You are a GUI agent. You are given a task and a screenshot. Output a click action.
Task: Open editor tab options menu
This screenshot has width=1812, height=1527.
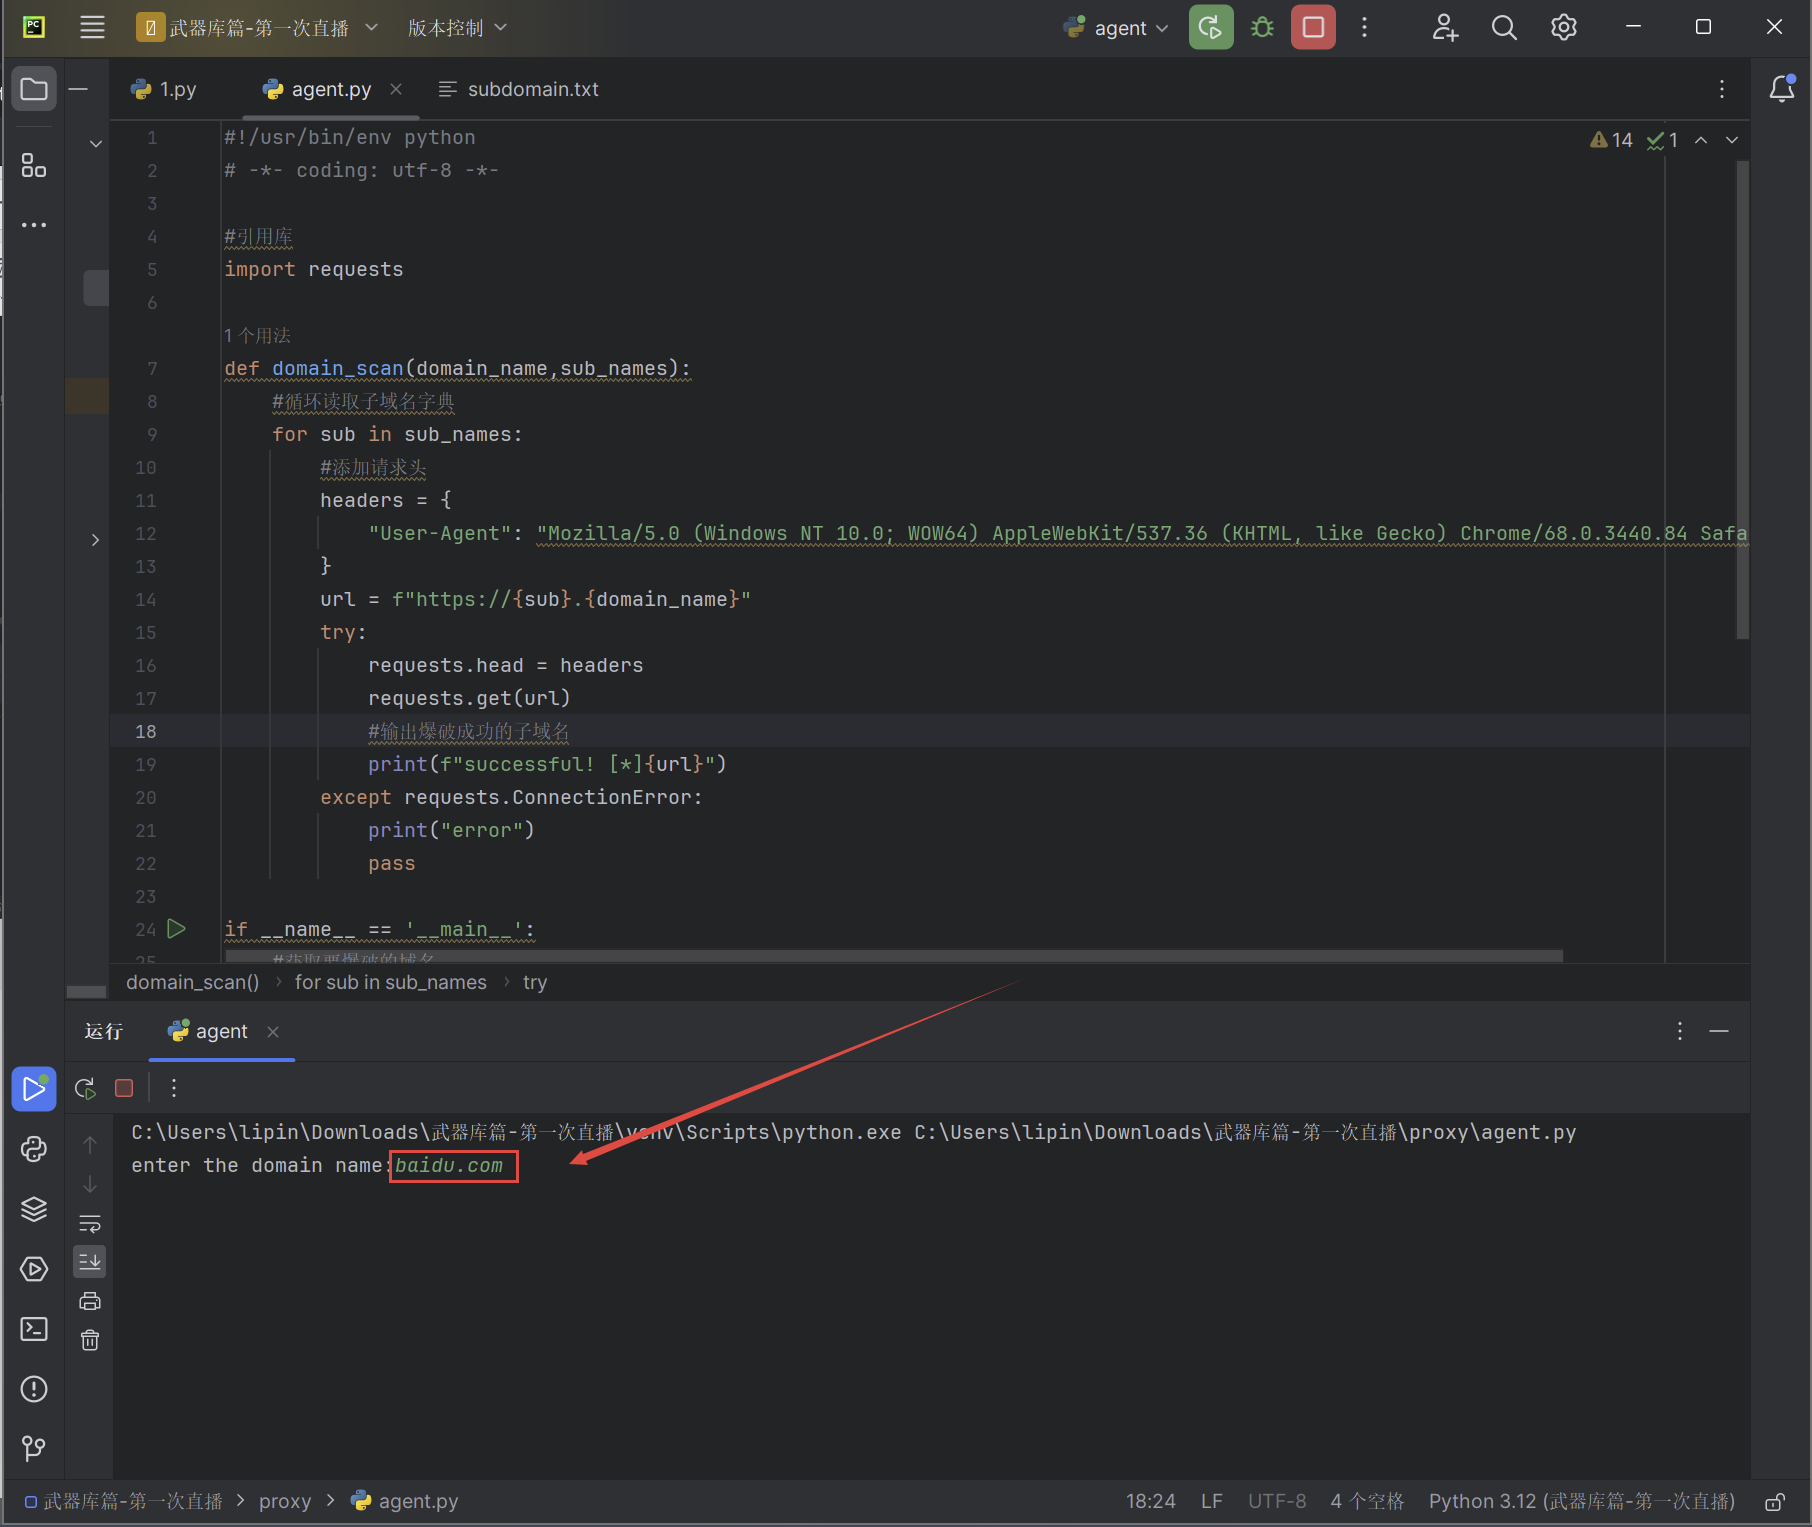(x=1721, y=89)
